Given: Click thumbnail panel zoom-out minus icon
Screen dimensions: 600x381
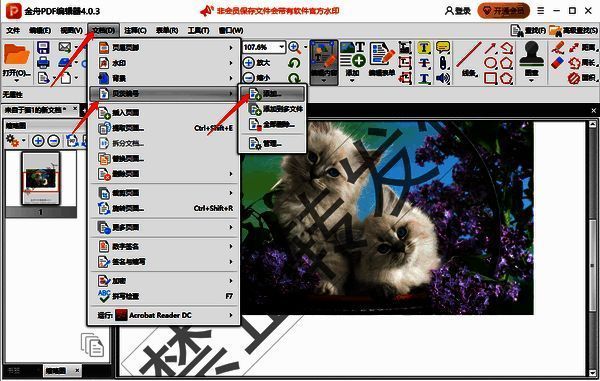Looking at the screenshot, I should point(54,141).
